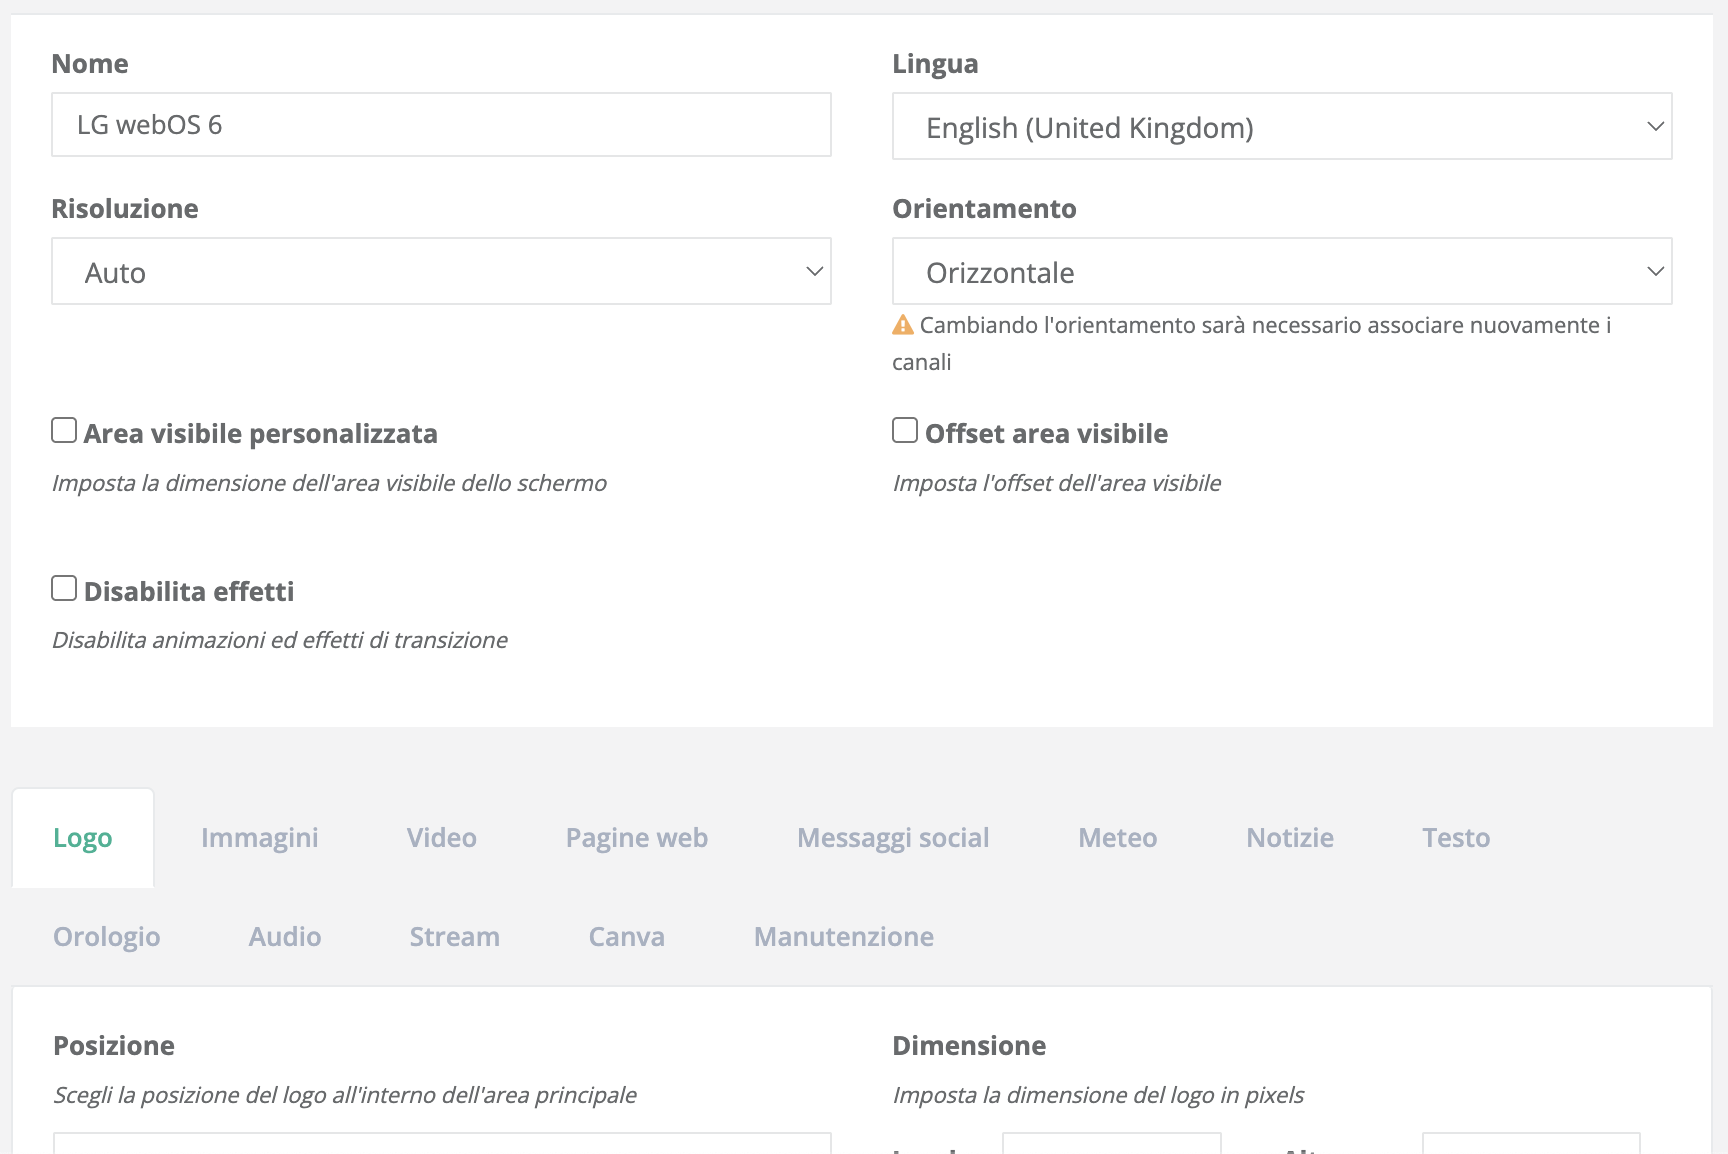Open the Orientamento dropdown

coord(1281,272)
